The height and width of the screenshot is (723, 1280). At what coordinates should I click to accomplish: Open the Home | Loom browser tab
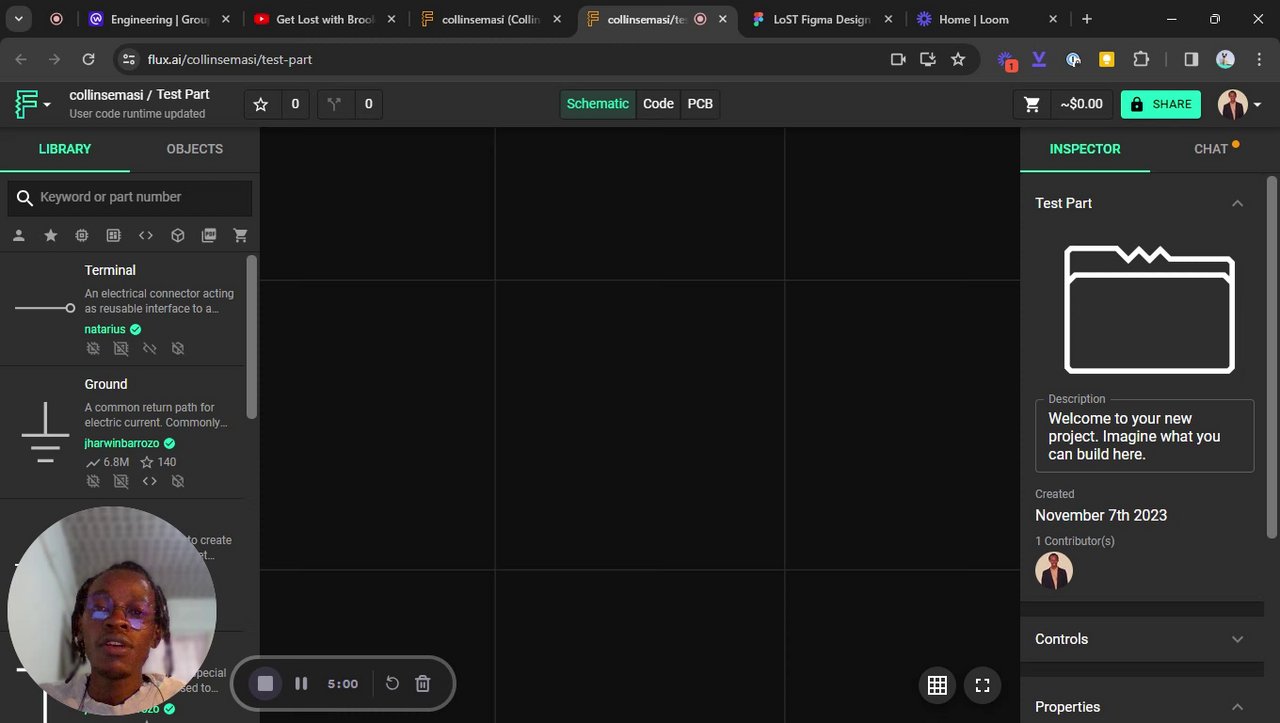(x=986, y=19)
